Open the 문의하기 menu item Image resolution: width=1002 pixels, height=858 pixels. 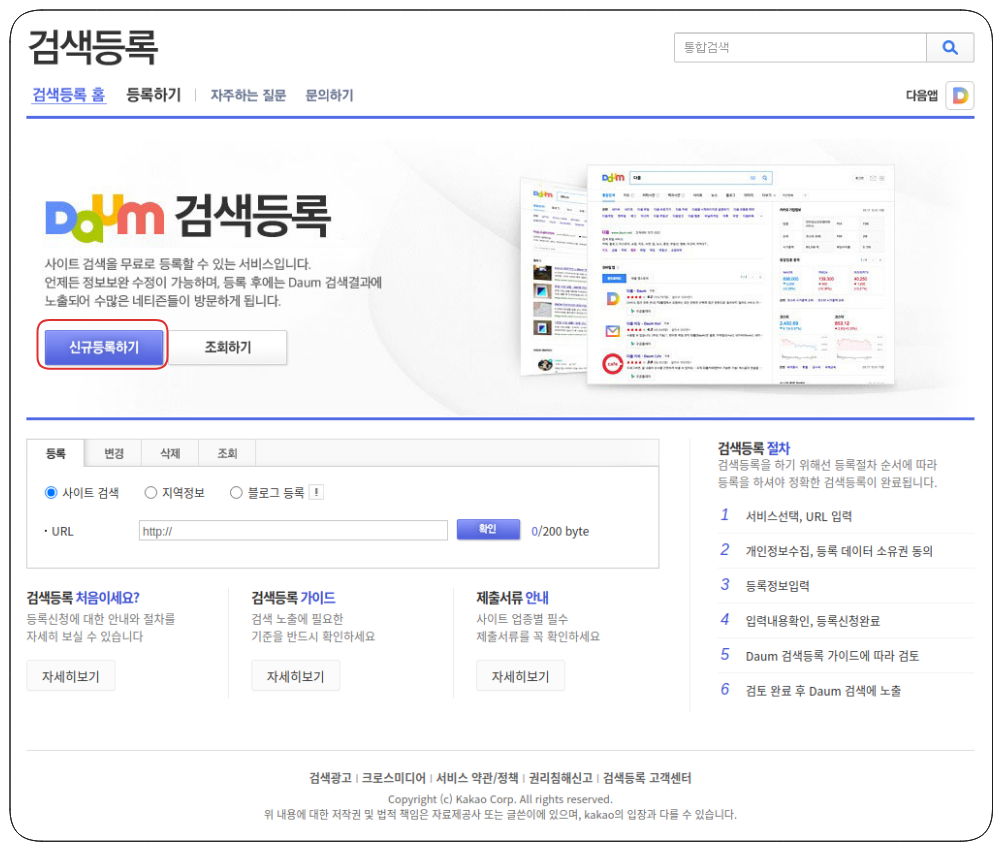329,95
